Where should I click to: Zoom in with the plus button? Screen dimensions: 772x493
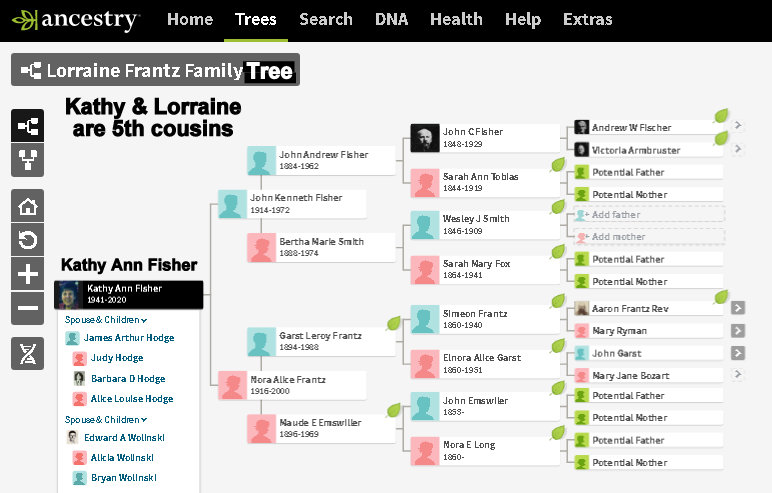pos(28,274)
